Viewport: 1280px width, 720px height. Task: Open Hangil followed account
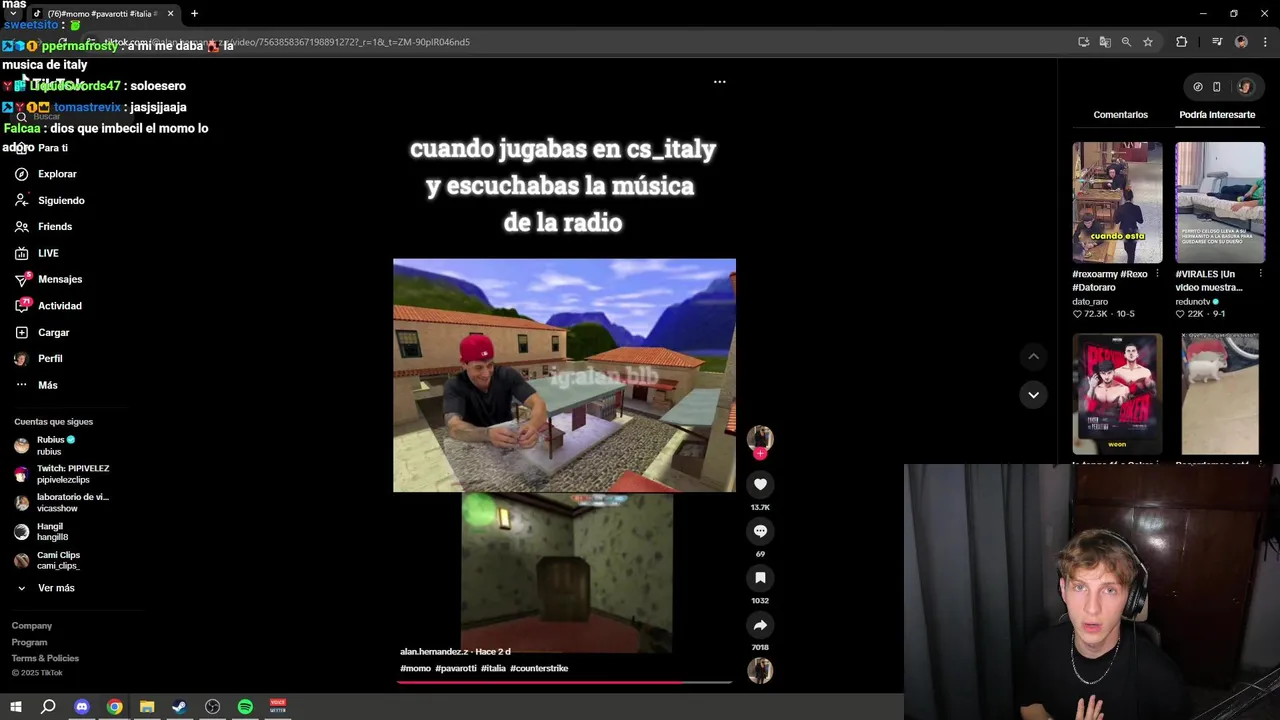point(41,532)
